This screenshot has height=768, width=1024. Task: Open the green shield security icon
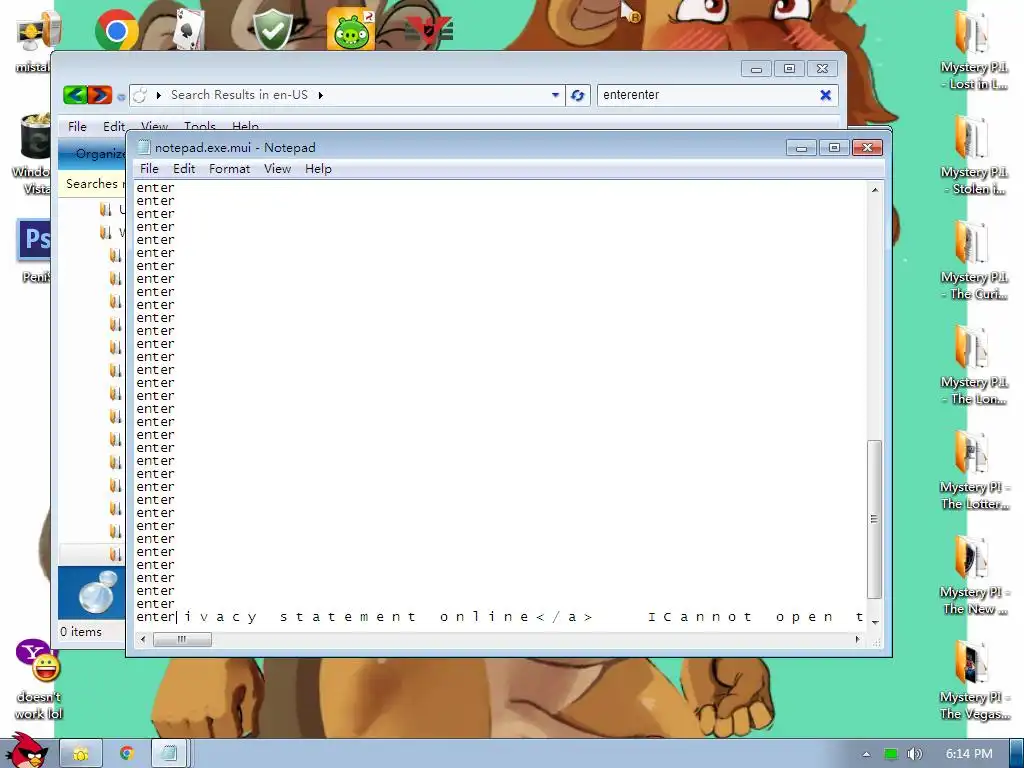point(272,30)
